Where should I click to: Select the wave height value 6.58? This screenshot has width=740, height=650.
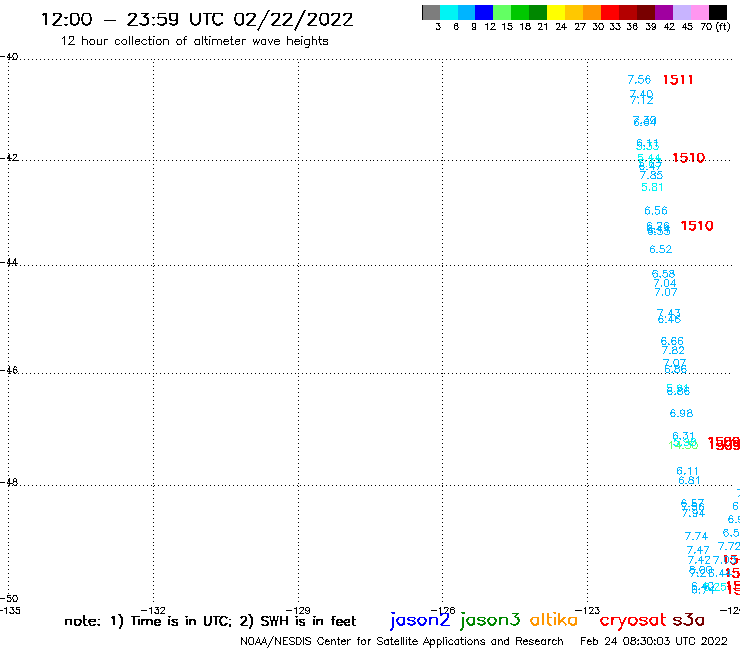[664, 274]
